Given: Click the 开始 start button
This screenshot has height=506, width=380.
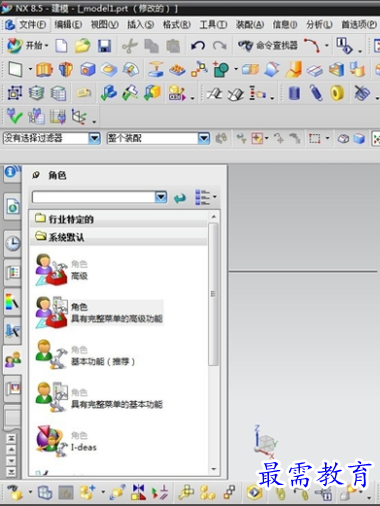Looking at the screenshot, I should tap(27, 45).
